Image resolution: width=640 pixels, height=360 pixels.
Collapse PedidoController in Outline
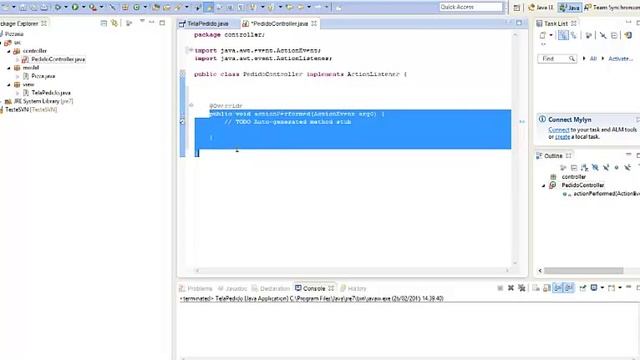click(x=543, y=186)
